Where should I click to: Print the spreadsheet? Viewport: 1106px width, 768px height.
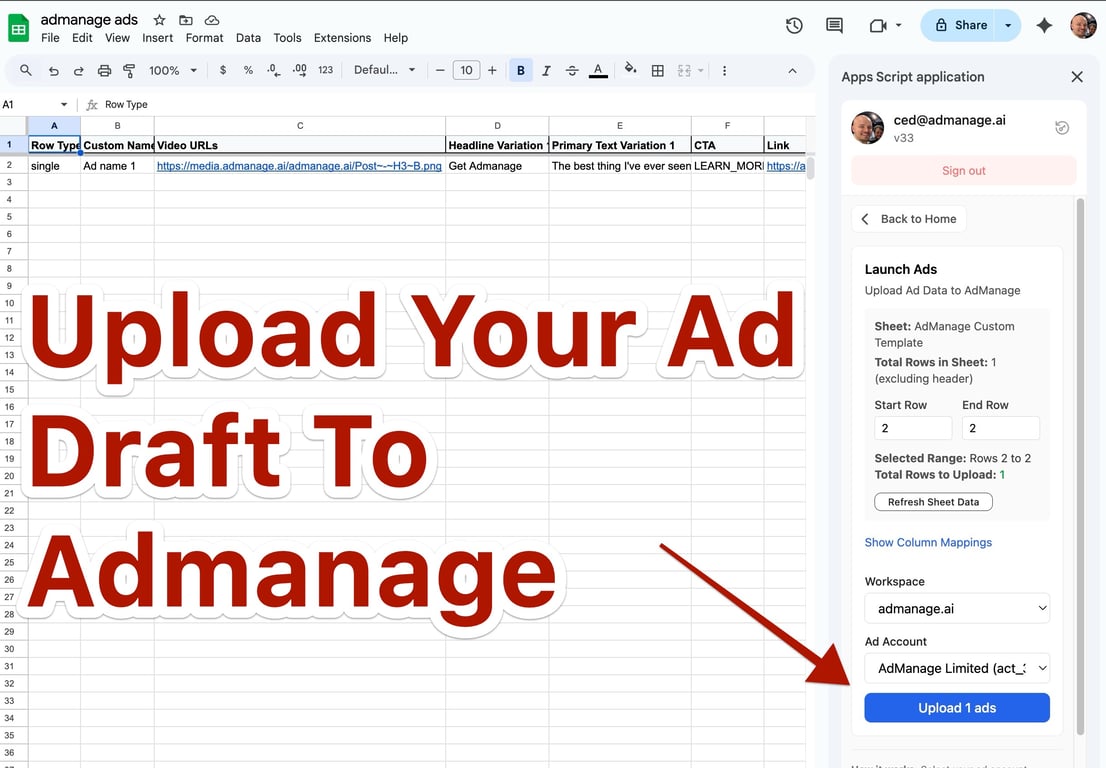(104, 71)
